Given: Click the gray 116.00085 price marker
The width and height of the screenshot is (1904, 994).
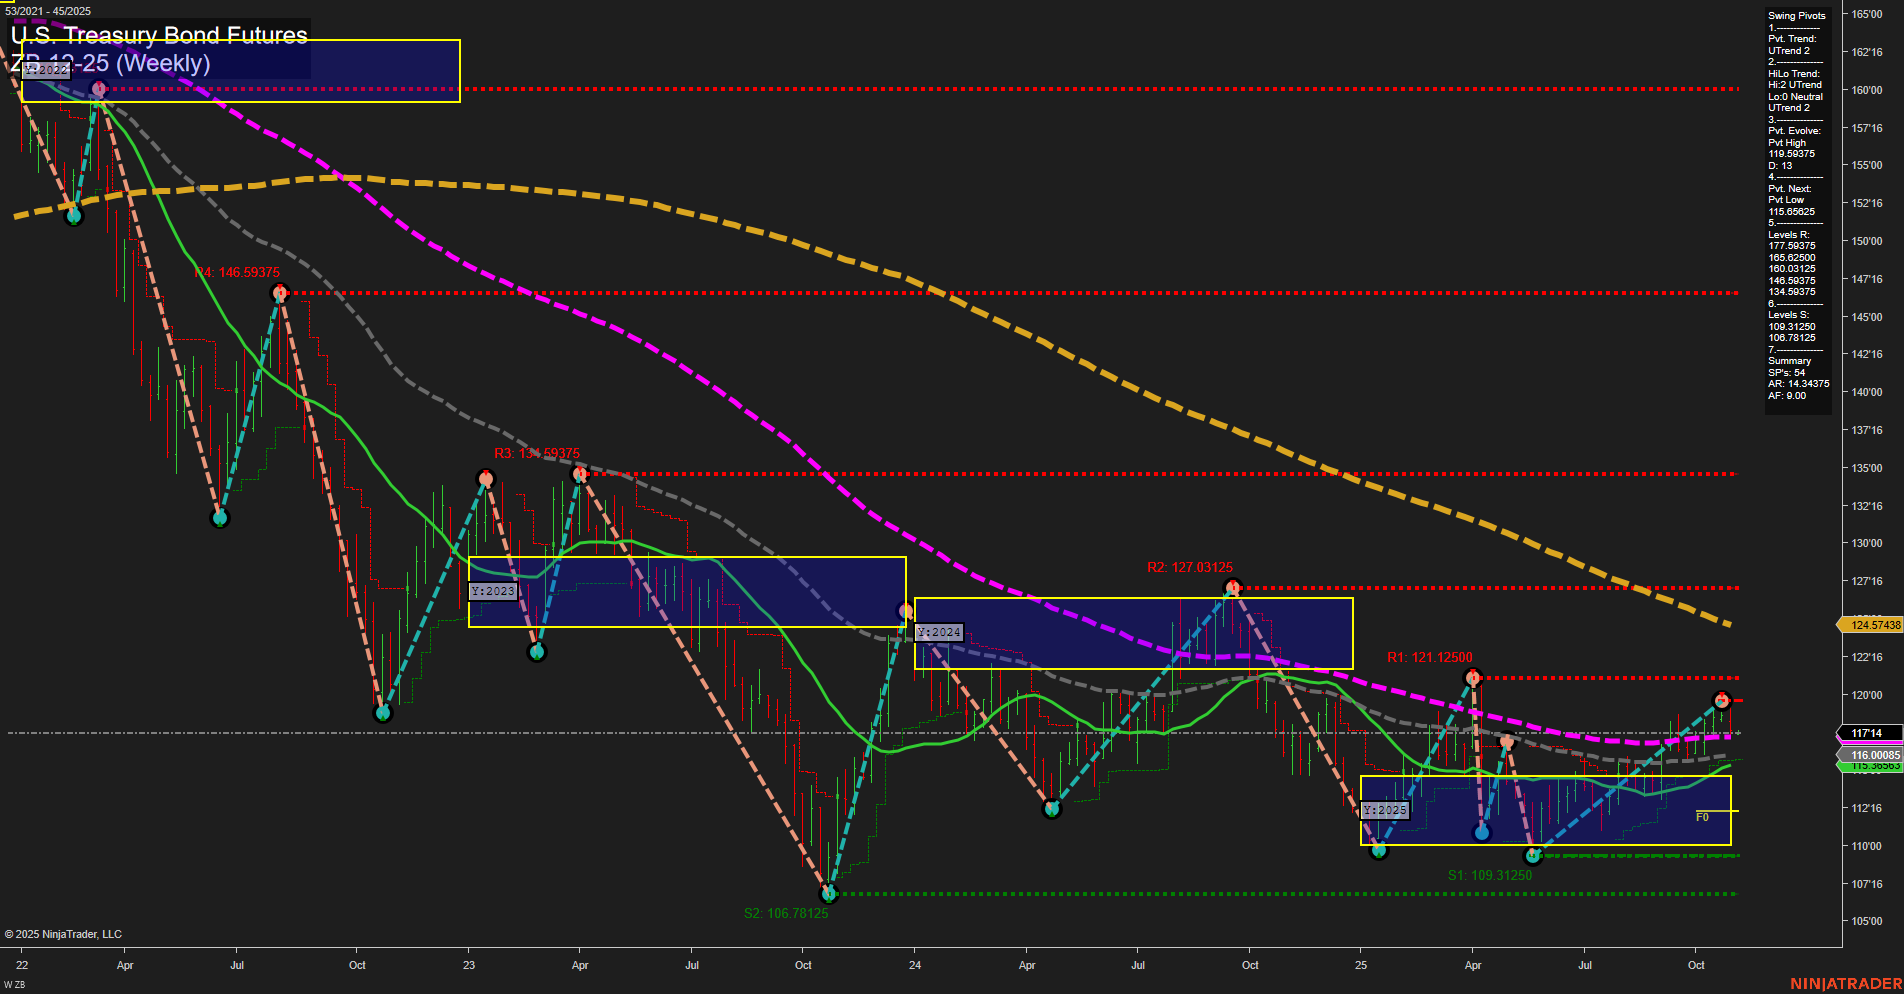Looking at the screenshot, I should pyautogui.click(x=1872, y=754).
